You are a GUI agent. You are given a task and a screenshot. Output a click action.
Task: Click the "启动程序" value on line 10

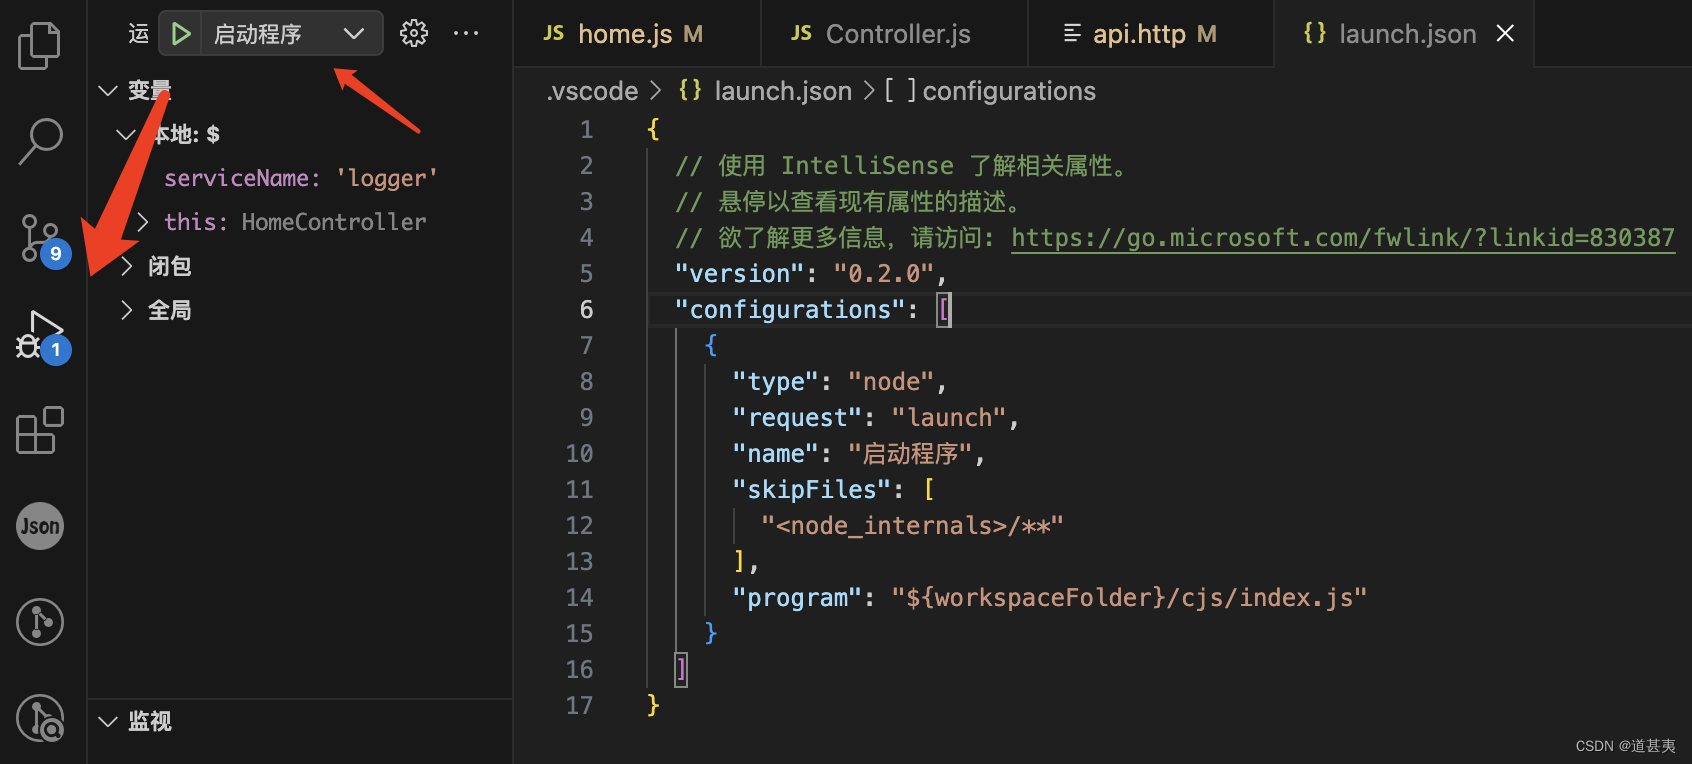click(910, 453)
